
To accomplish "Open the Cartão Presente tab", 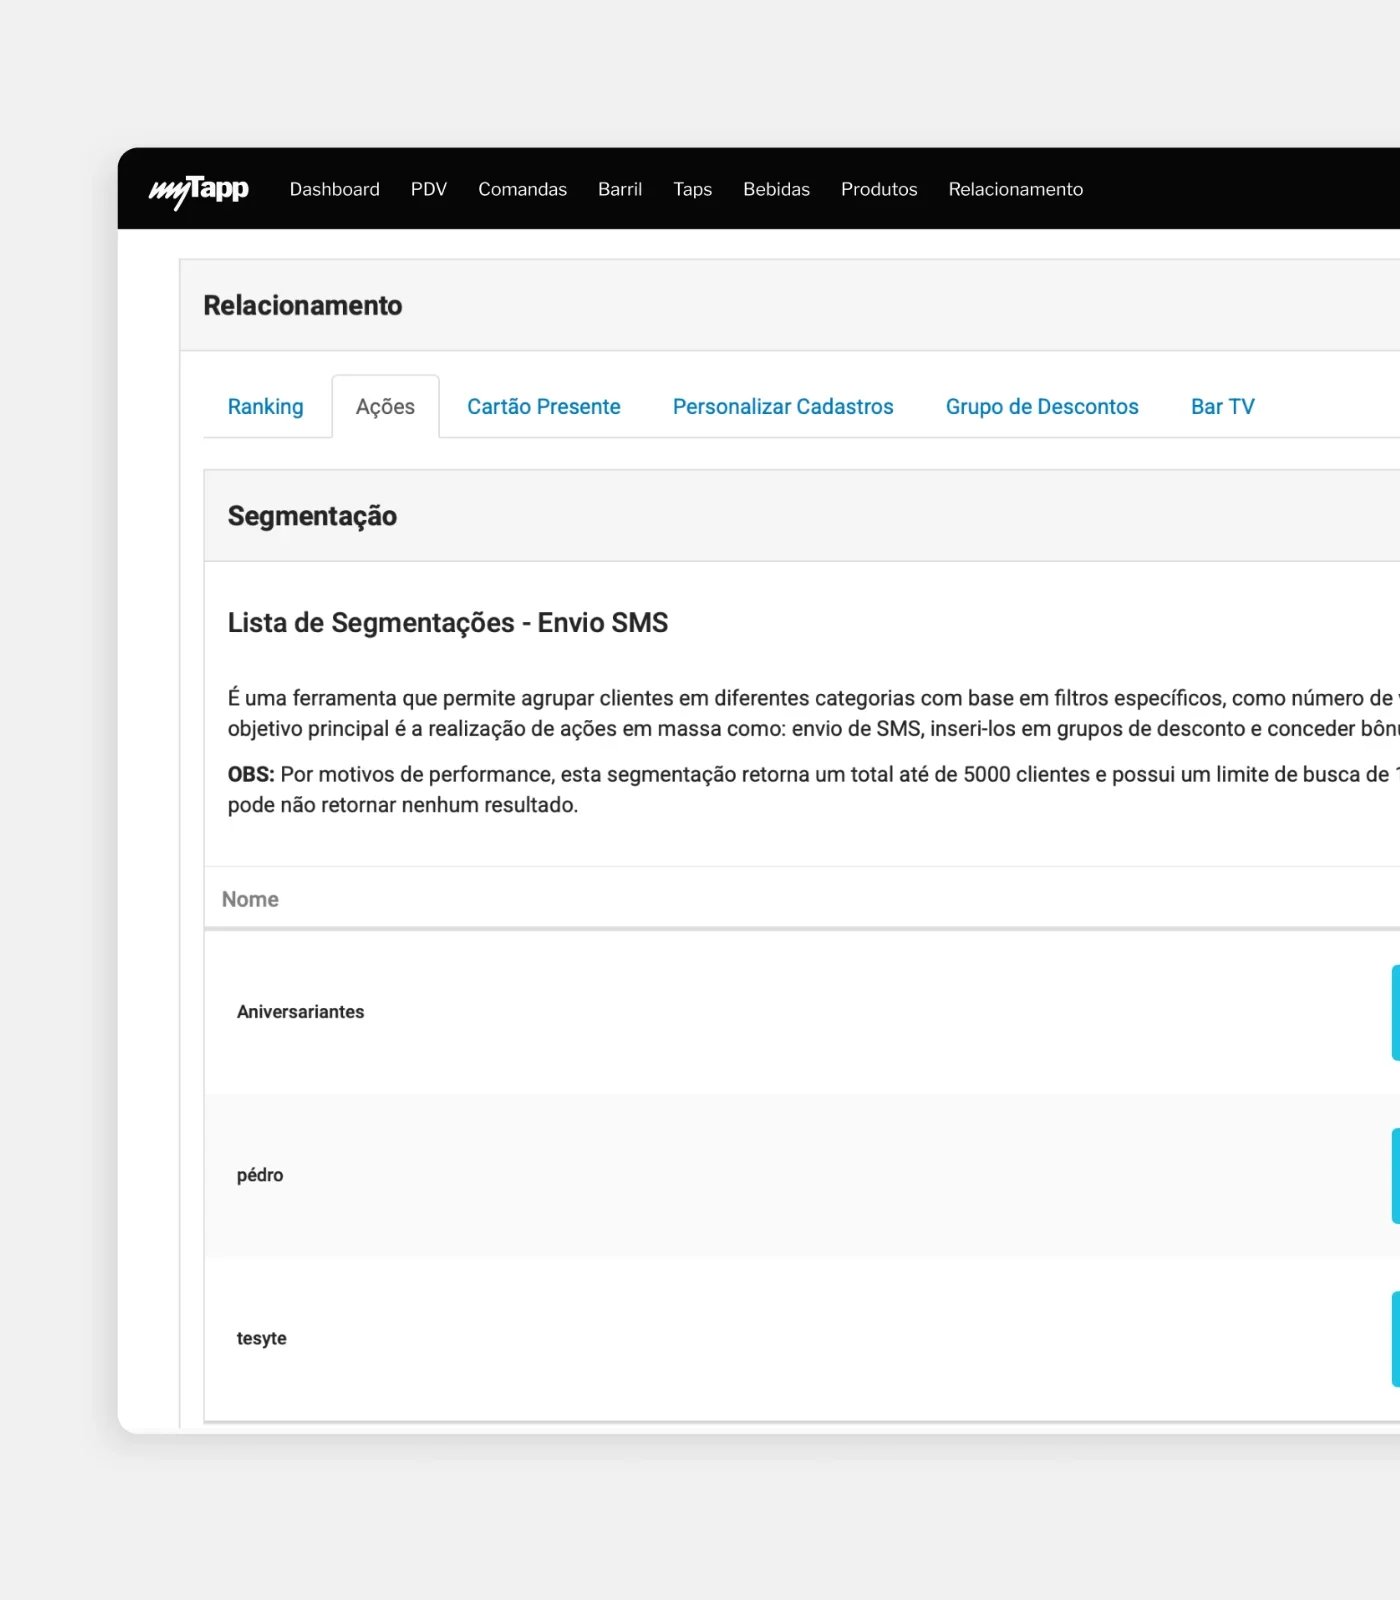I will pos(543,407).
